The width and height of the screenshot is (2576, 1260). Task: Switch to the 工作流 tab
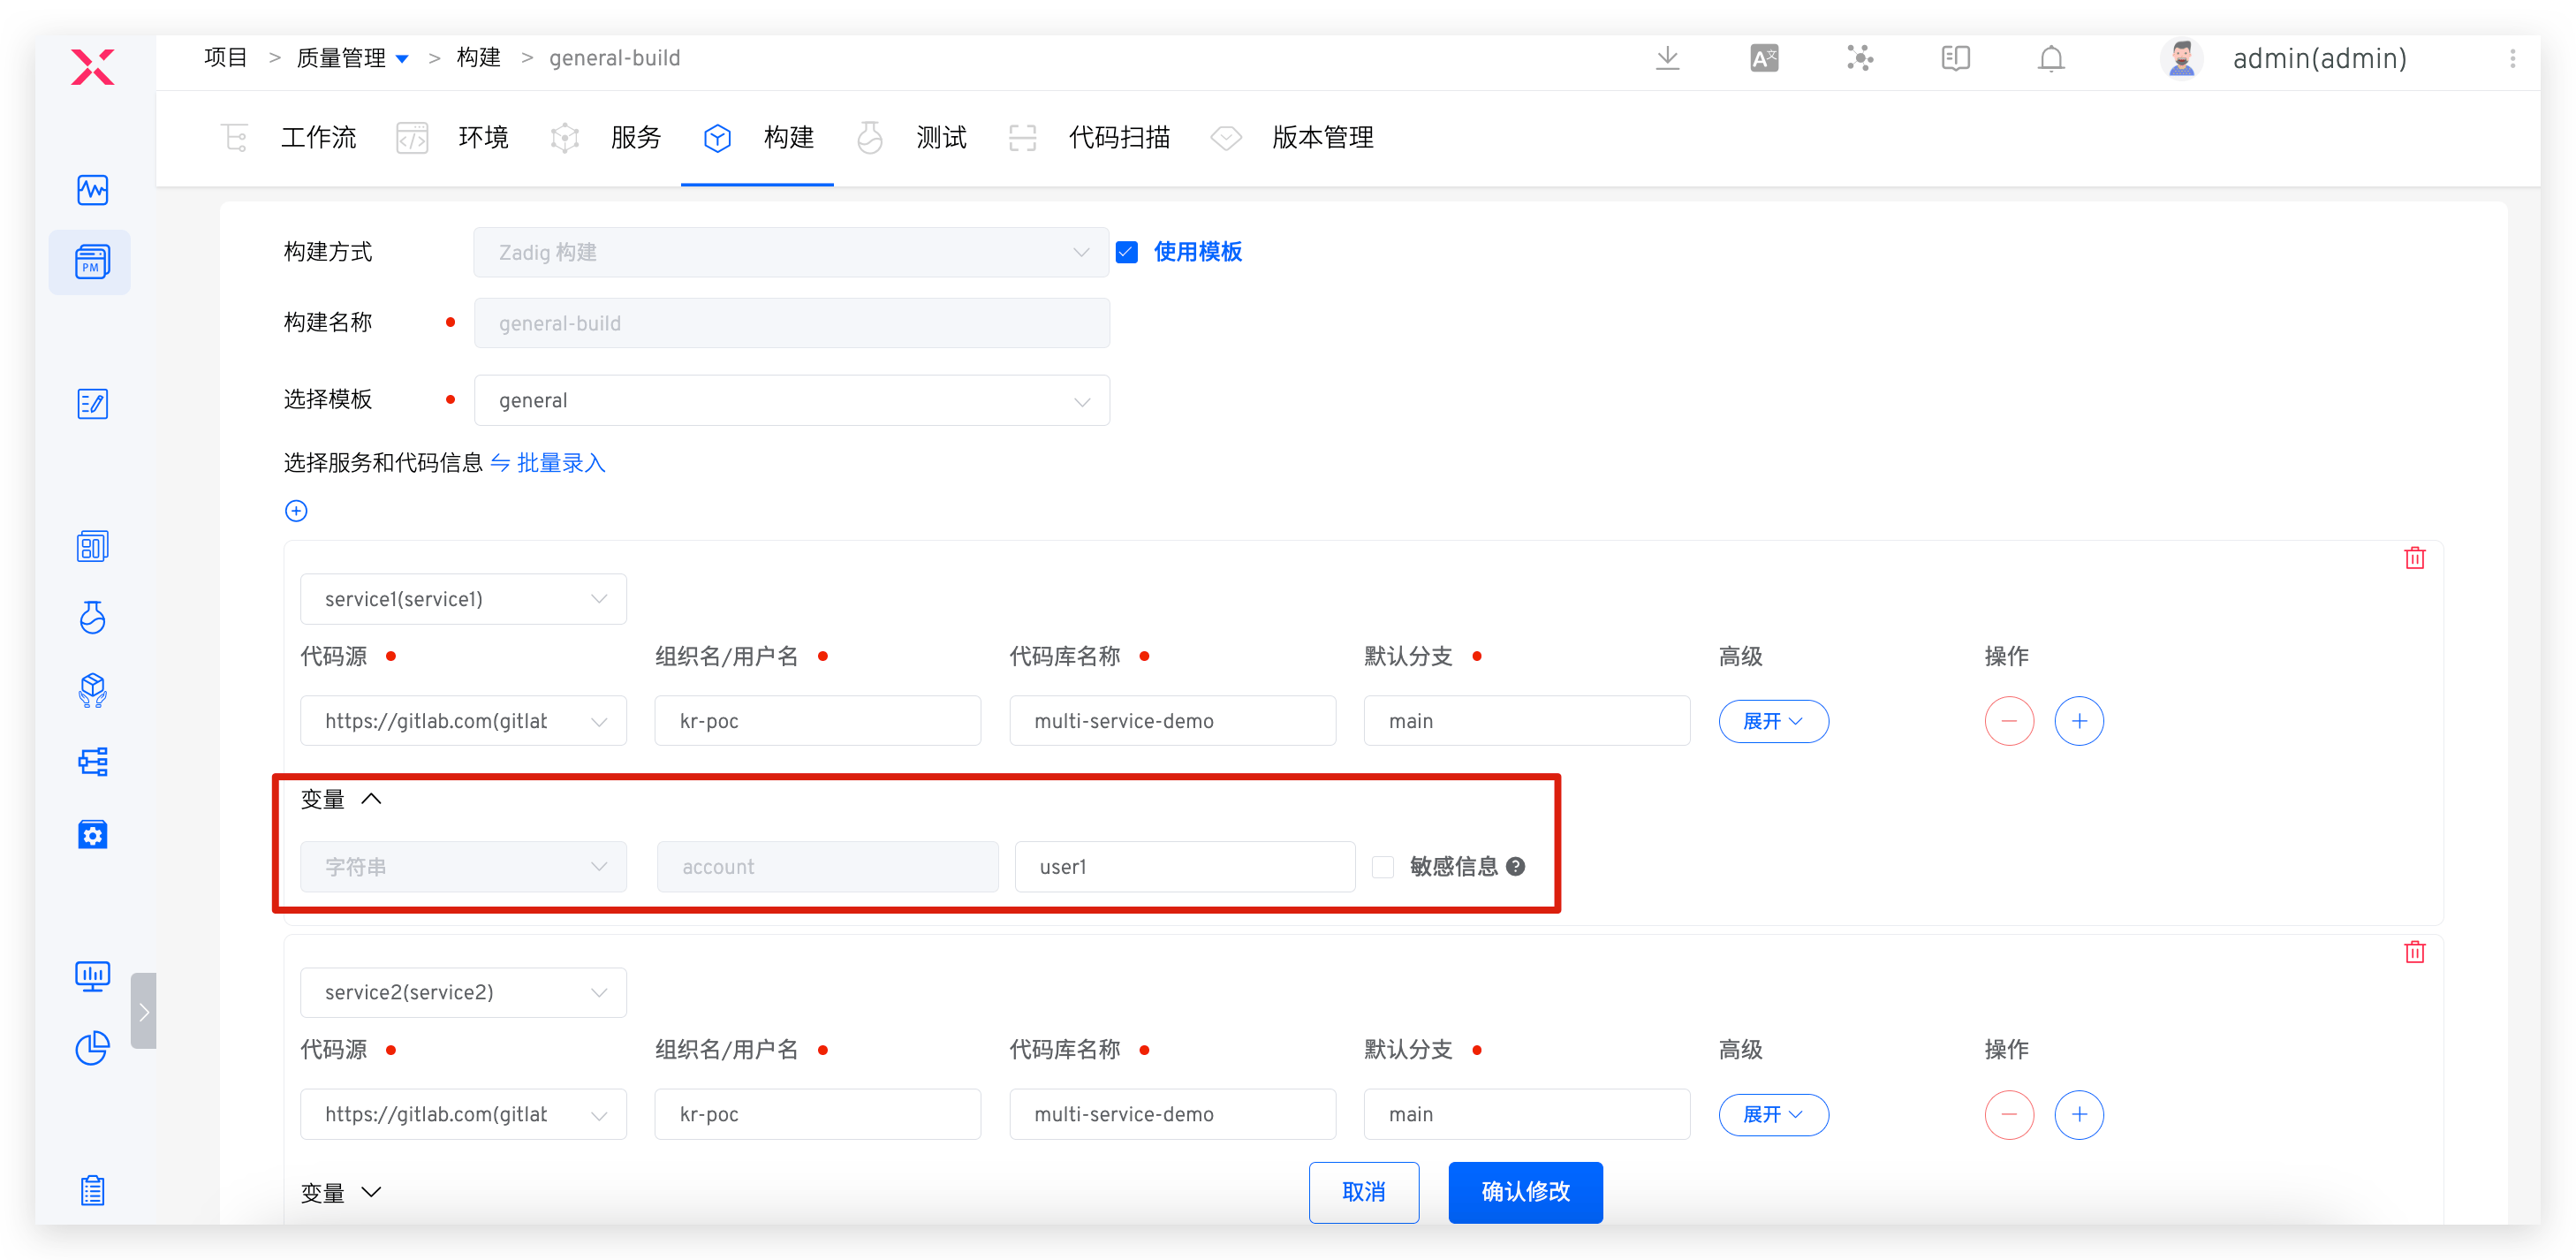pos(318,137)
